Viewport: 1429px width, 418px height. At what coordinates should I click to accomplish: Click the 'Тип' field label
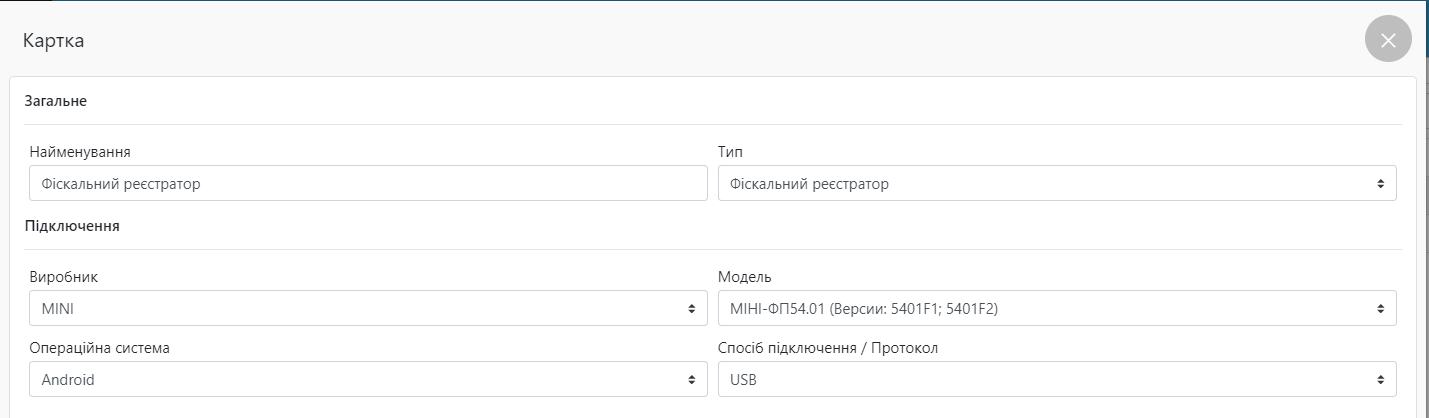[x=730, y=152]
